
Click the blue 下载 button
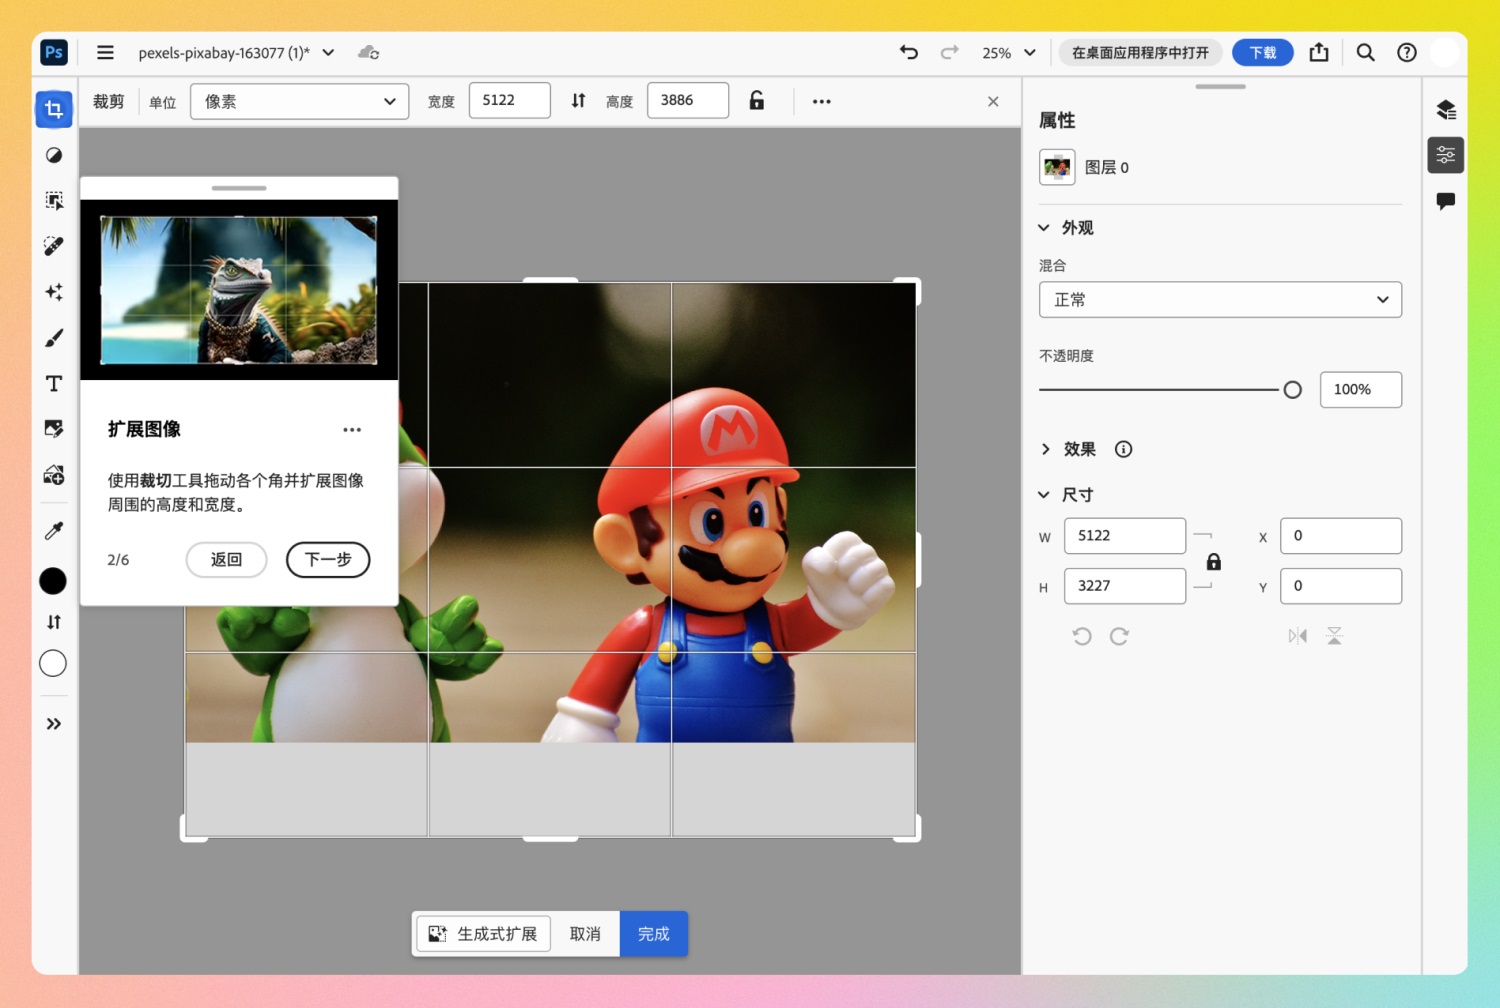[1263, 52]
